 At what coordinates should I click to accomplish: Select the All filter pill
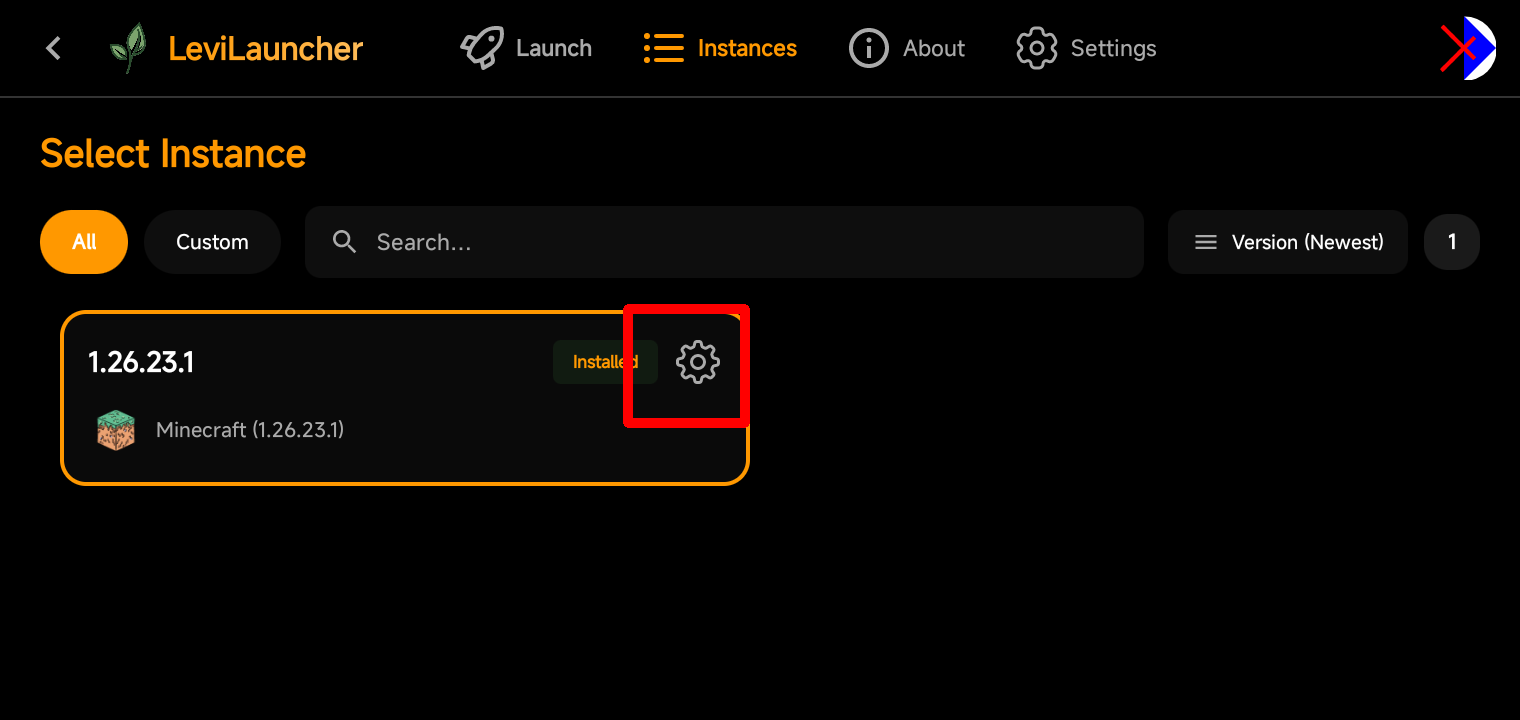point(84,242)
